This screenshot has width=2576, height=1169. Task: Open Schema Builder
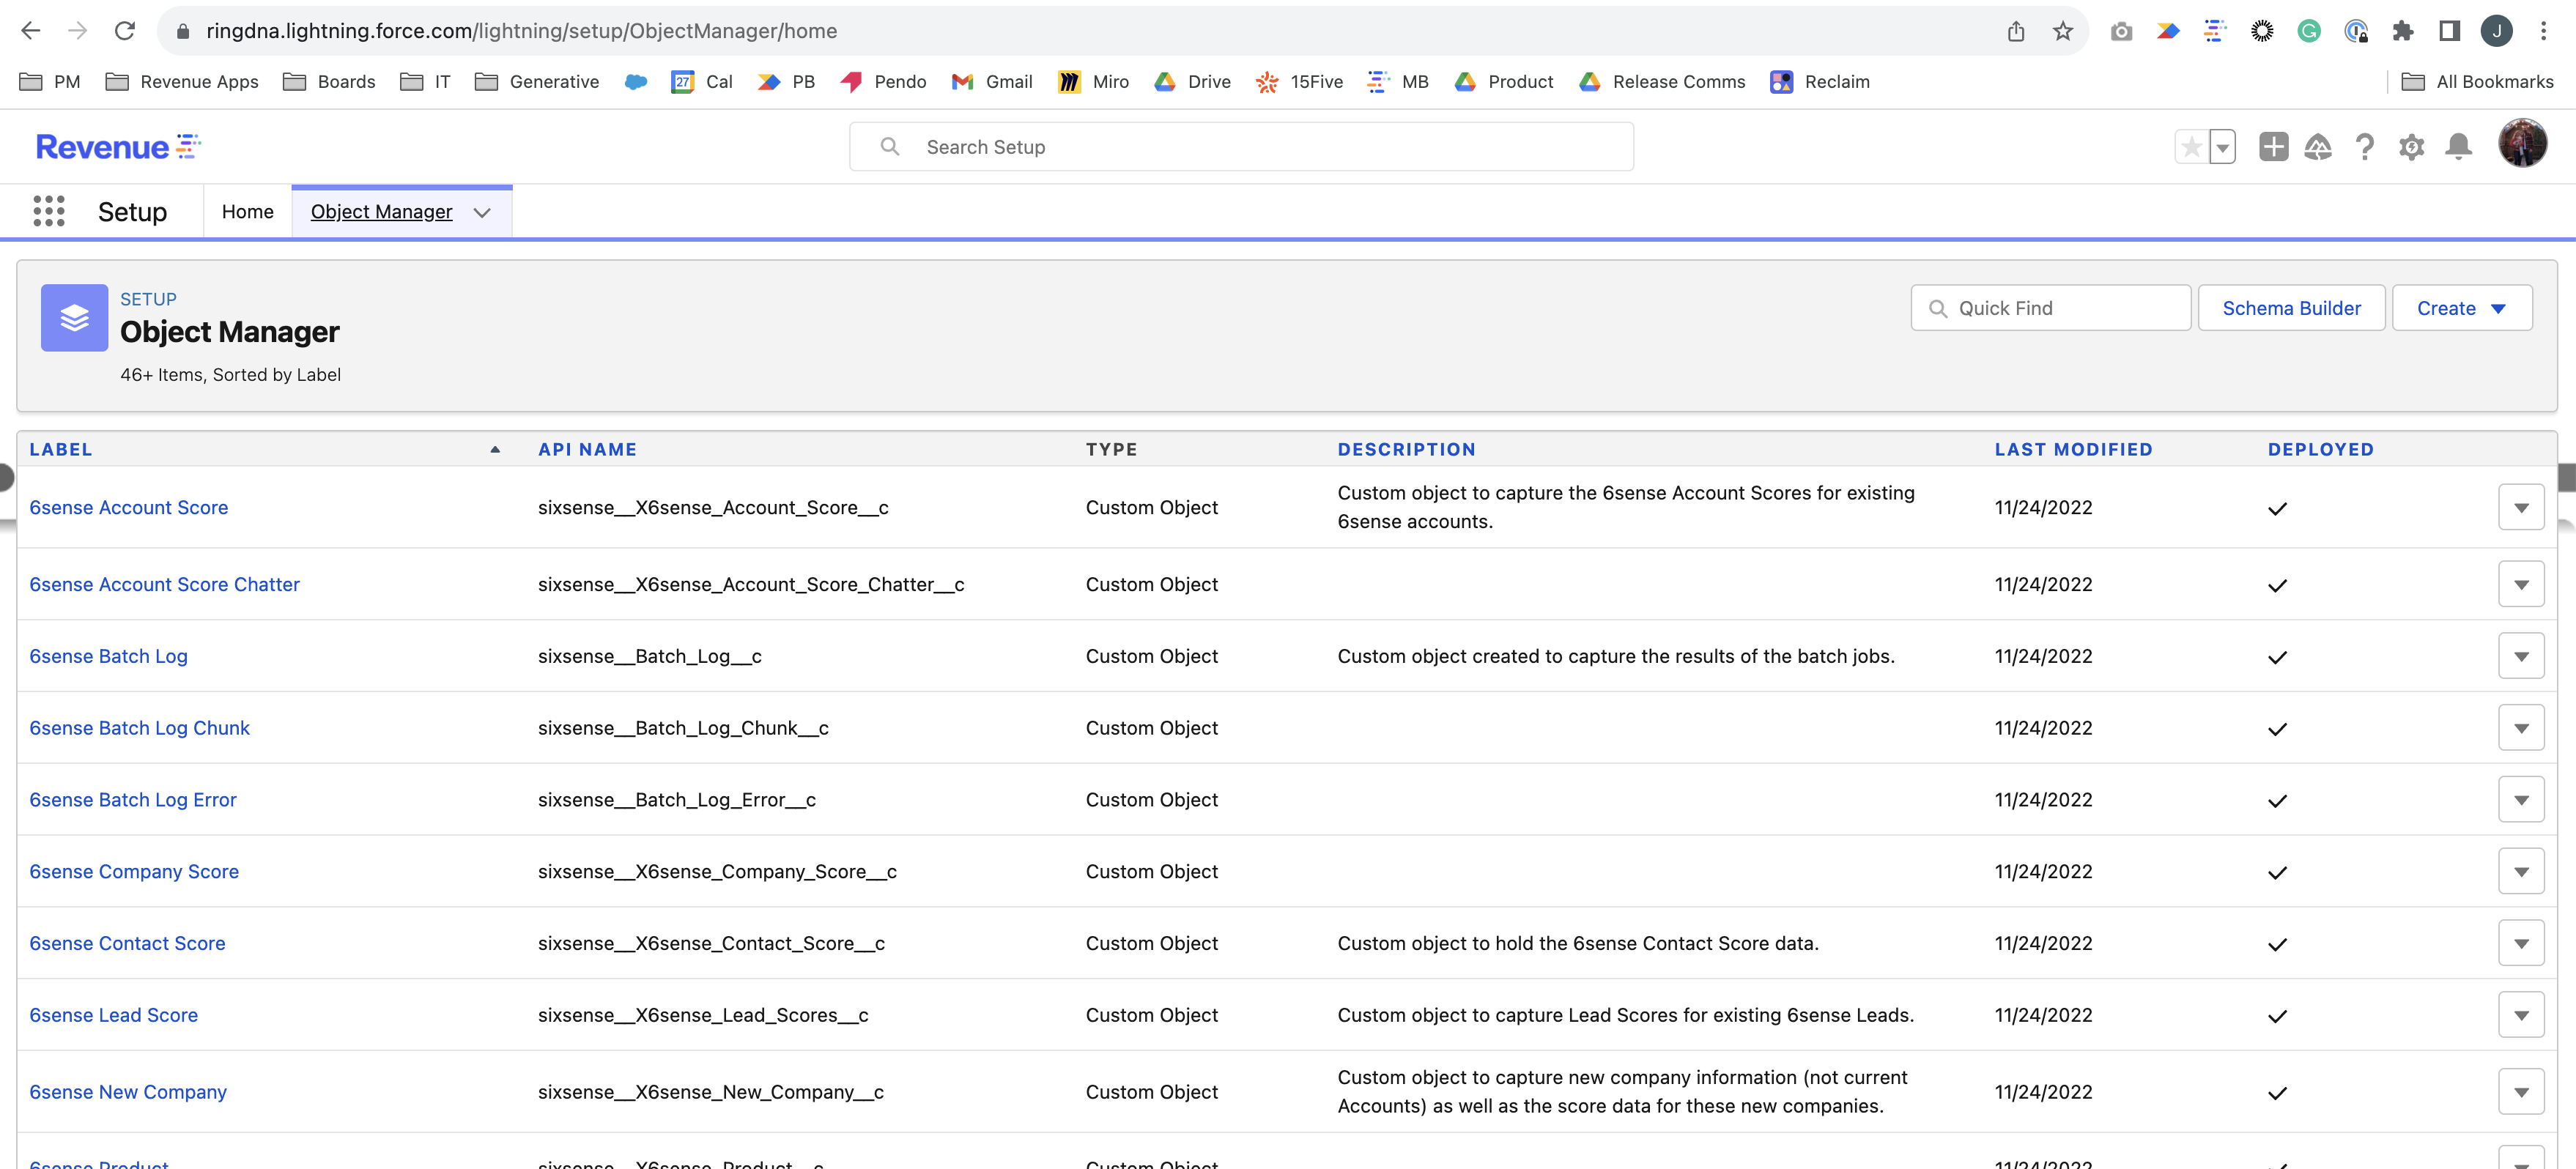coord(2291,308)
